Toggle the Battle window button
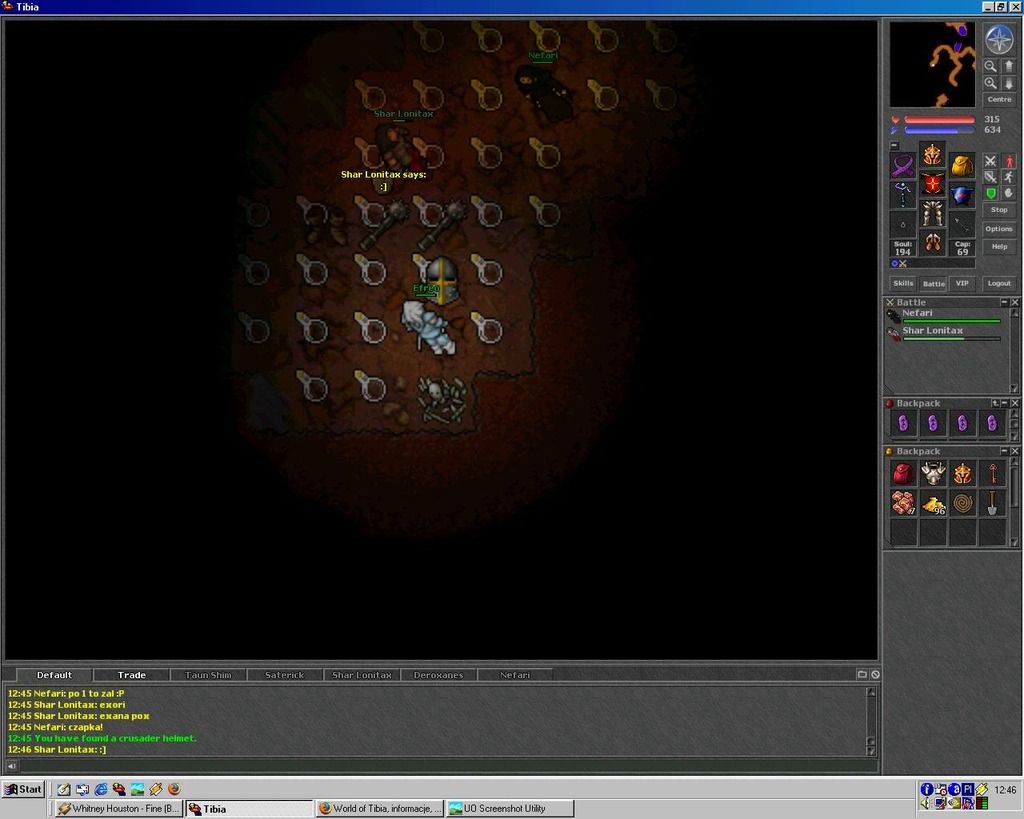Viewport: 1024px width, 819px height. [x=934, y=283]
